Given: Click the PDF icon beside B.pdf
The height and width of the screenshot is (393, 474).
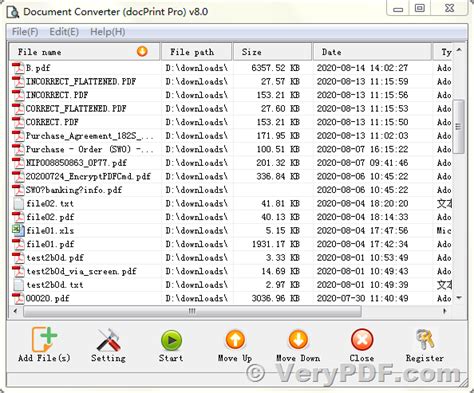Looking at the screenshot, I should click(x=18, y=68).
